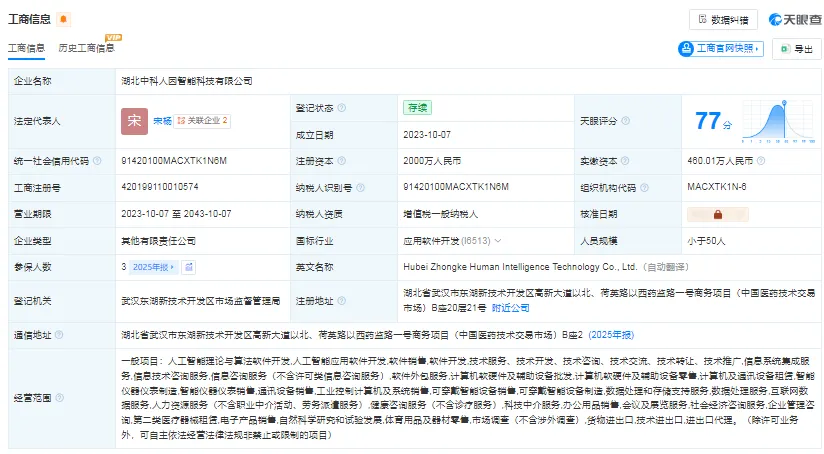The image size is (824, 454).
Task: Click the 小于50人 value
Action: pyautogui.click(x=706, y=241)
